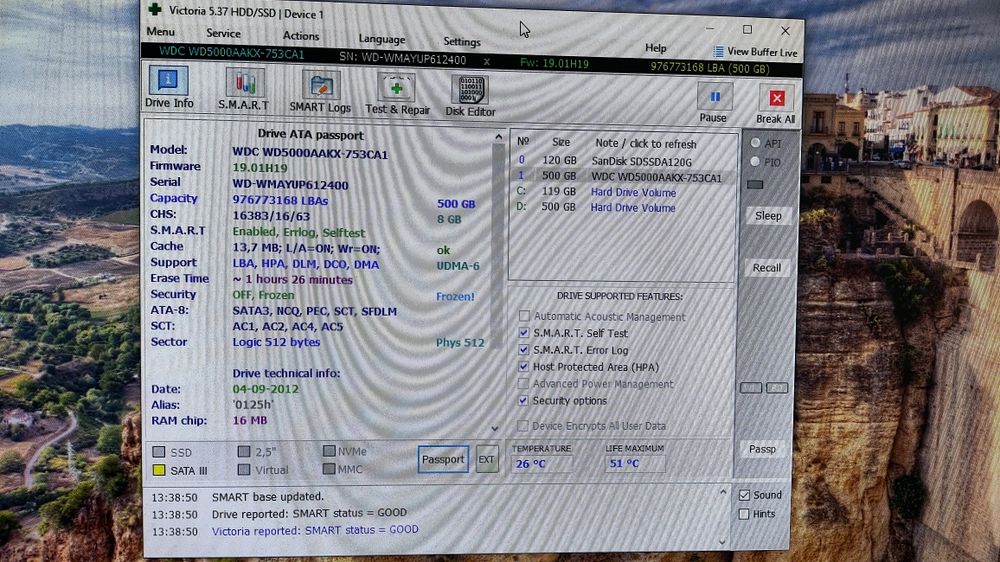Click the Life Maximum 51 °C field
1000x562 pixels.
[x=635, y=463]
